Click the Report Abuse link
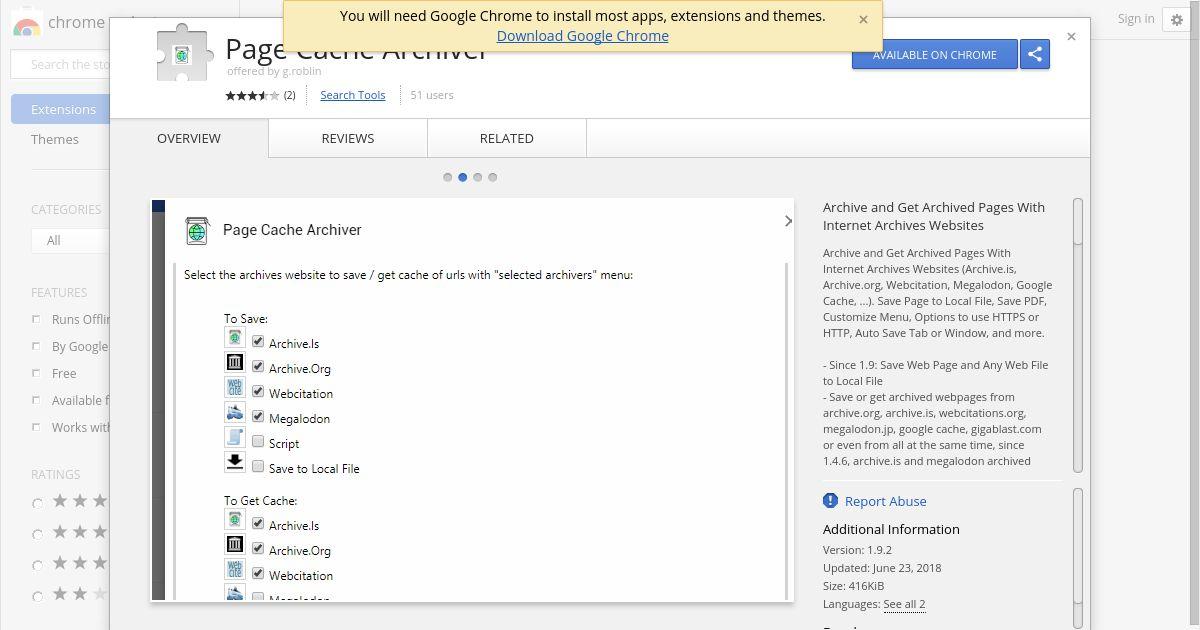 tap(886, 501)
